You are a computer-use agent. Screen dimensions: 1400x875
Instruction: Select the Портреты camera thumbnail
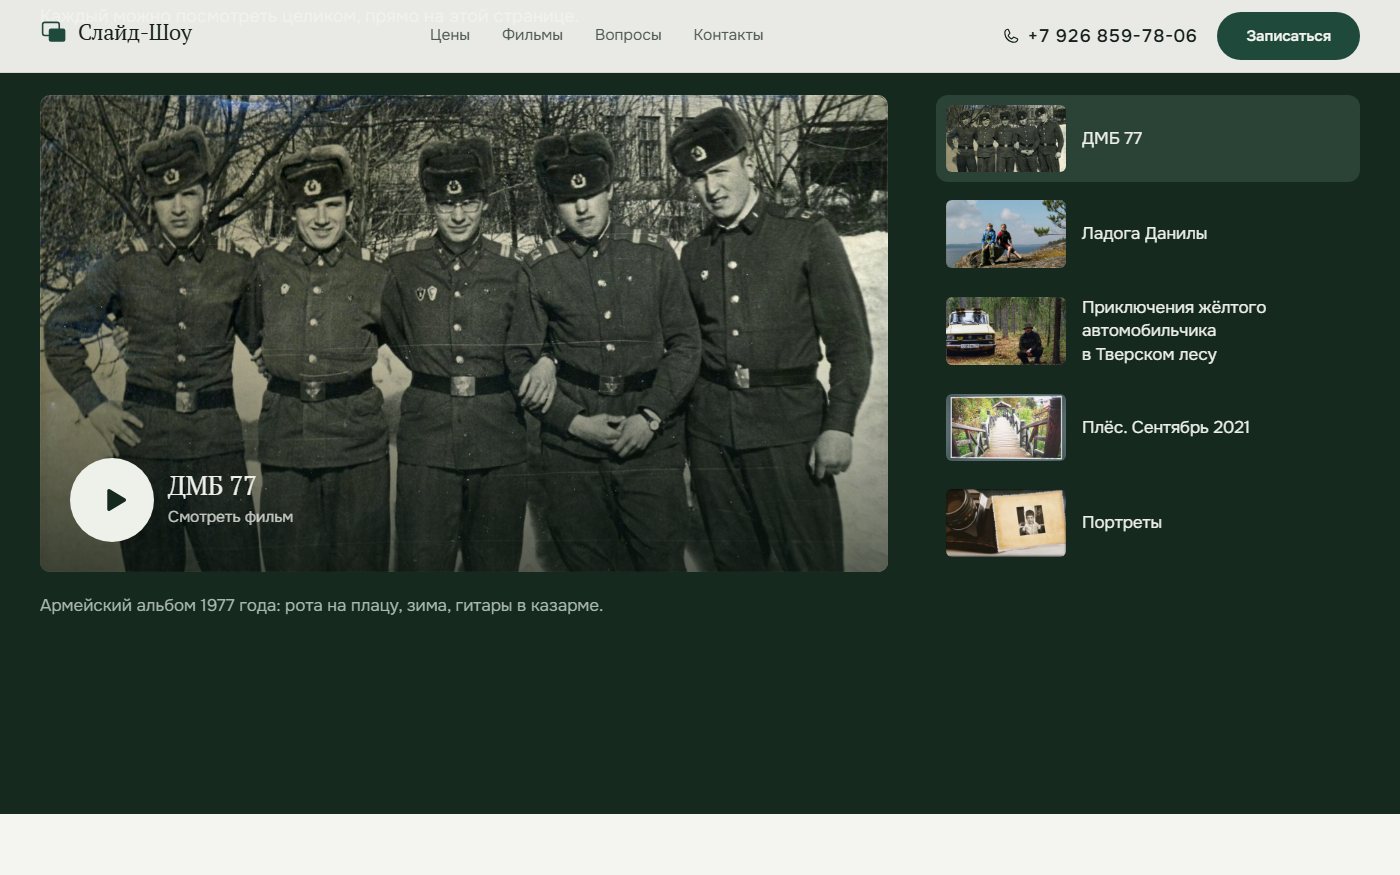(x=1006, y=522)
